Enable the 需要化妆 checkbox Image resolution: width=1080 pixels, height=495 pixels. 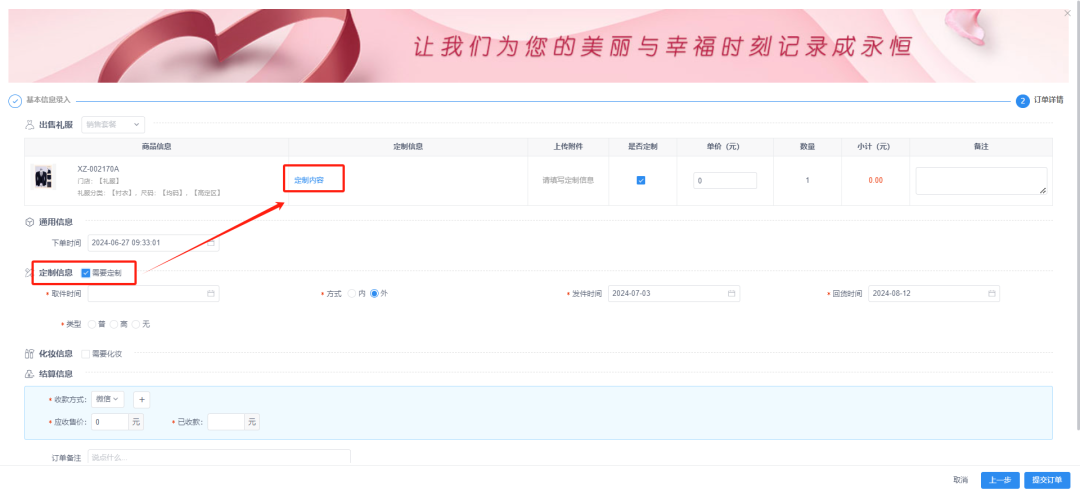86,354
